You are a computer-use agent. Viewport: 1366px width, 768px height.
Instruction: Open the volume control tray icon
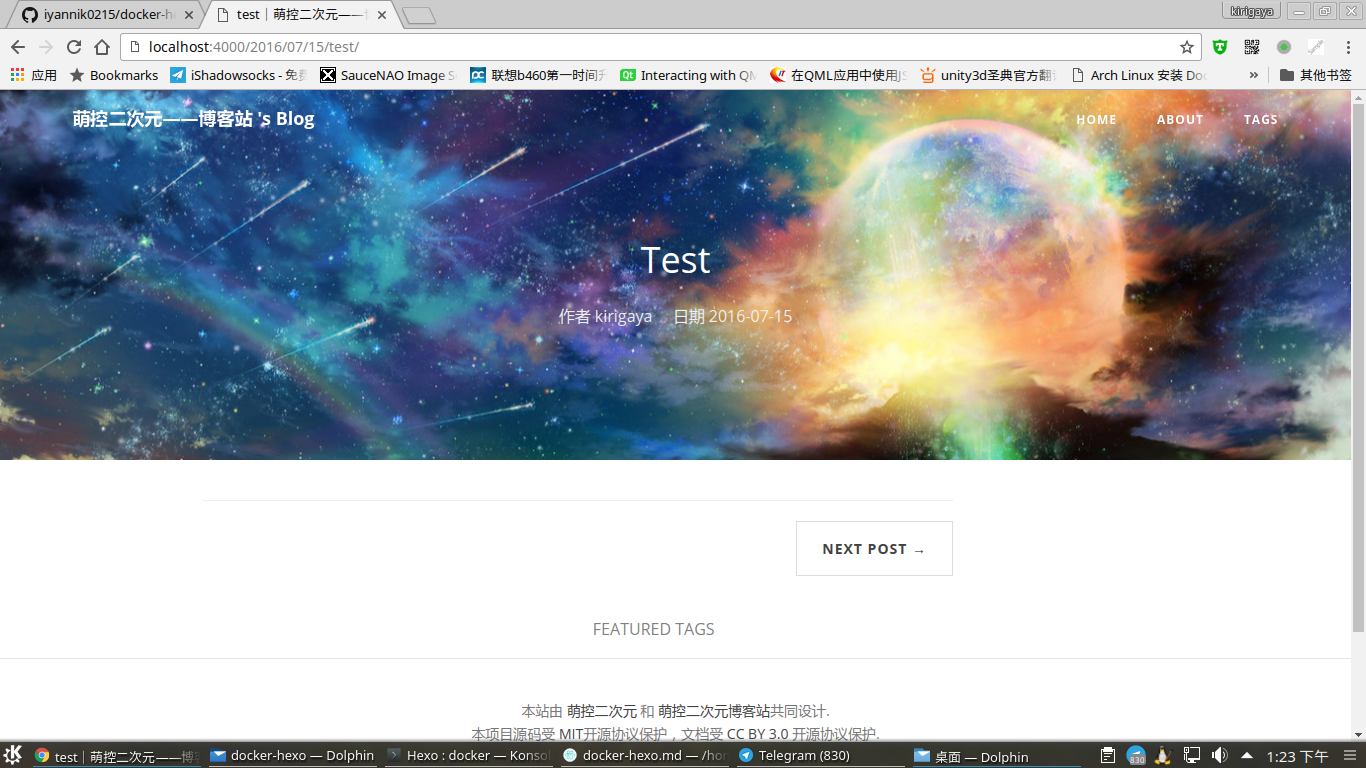tap(1219, 755)
